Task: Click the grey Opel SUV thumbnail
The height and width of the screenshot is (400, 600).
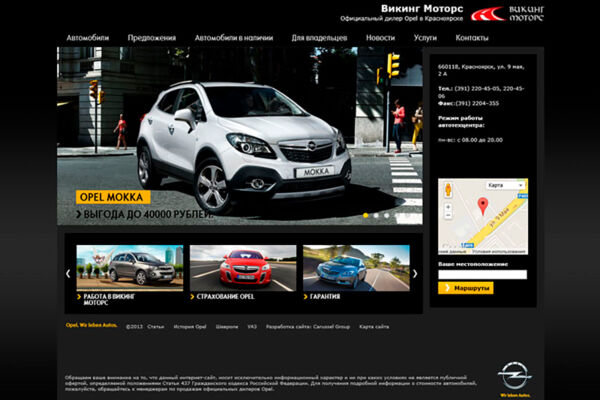Action: pos(130,268)
